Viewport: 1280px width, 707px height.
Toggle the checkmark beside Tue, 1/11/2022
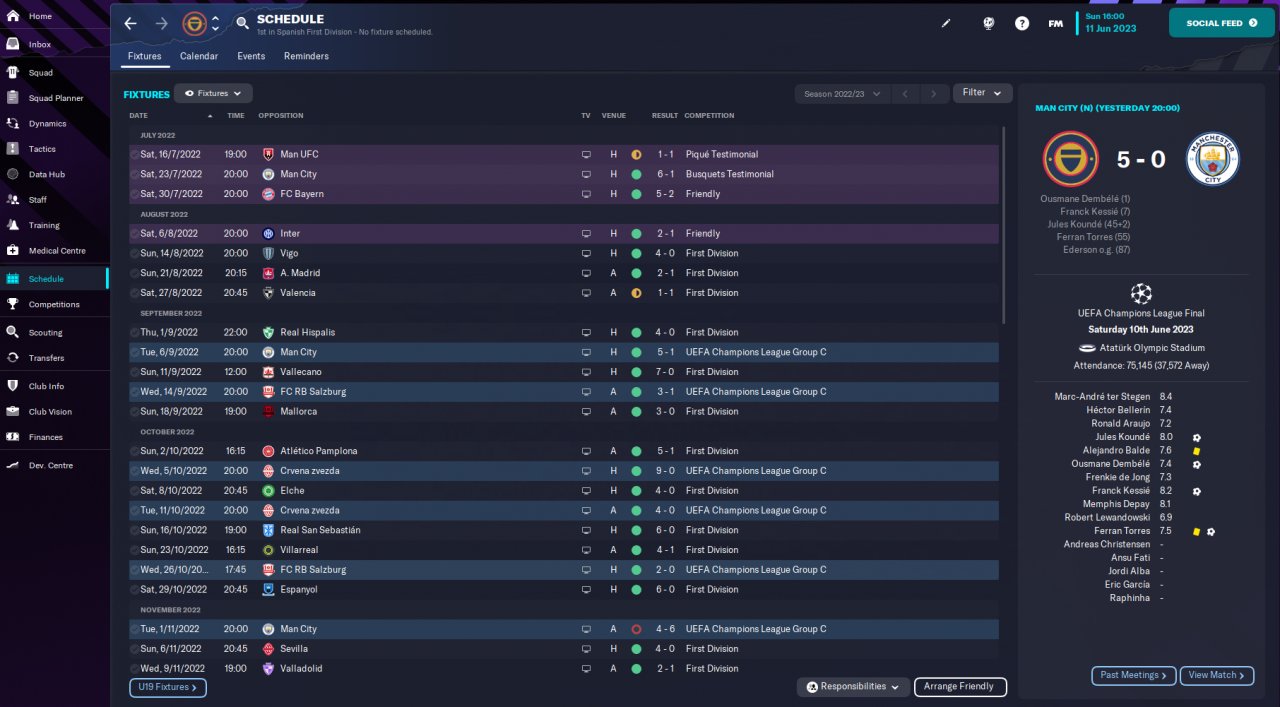[134, 629]
